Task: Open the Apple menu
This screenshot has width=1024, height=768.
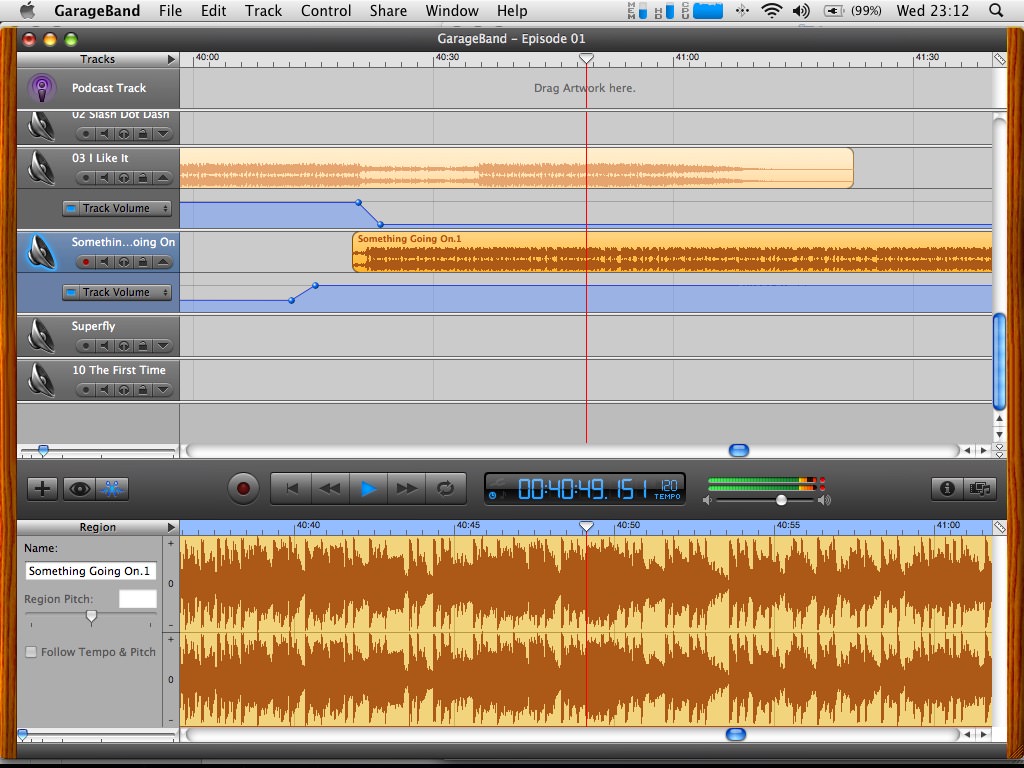Action: tap(27, 10)
